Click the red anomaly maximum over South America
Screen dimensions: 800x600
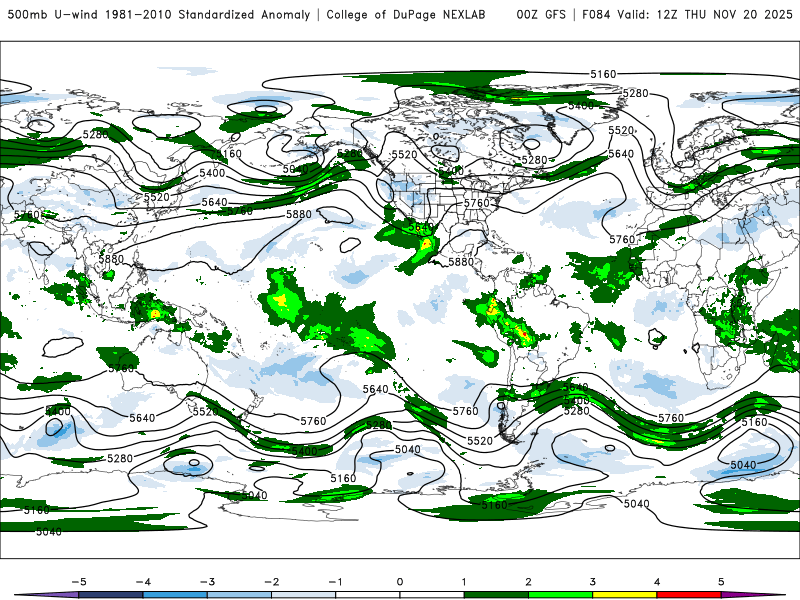pyautogui.click(x=524, y=334)
